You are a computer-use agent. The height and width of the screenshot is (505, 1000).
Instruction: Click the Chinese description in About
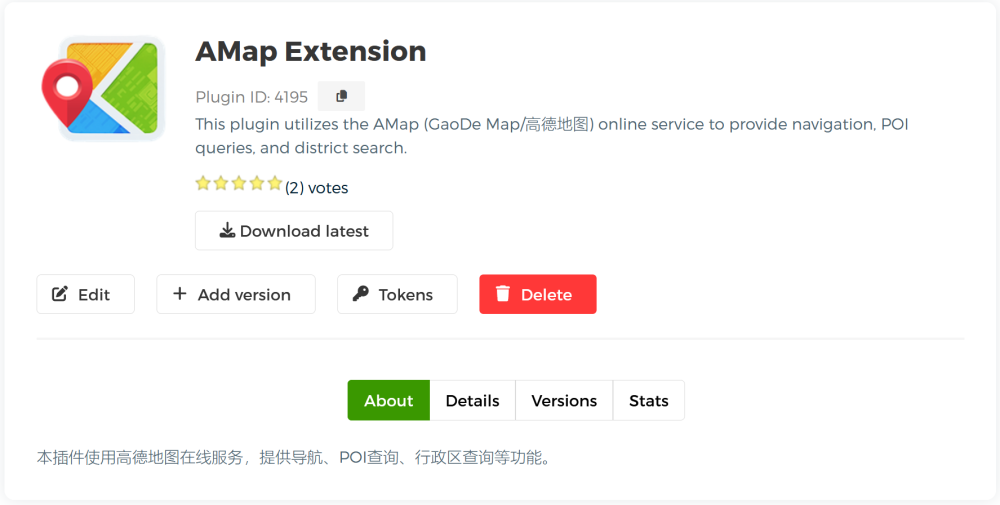click(x=293, y=458)
